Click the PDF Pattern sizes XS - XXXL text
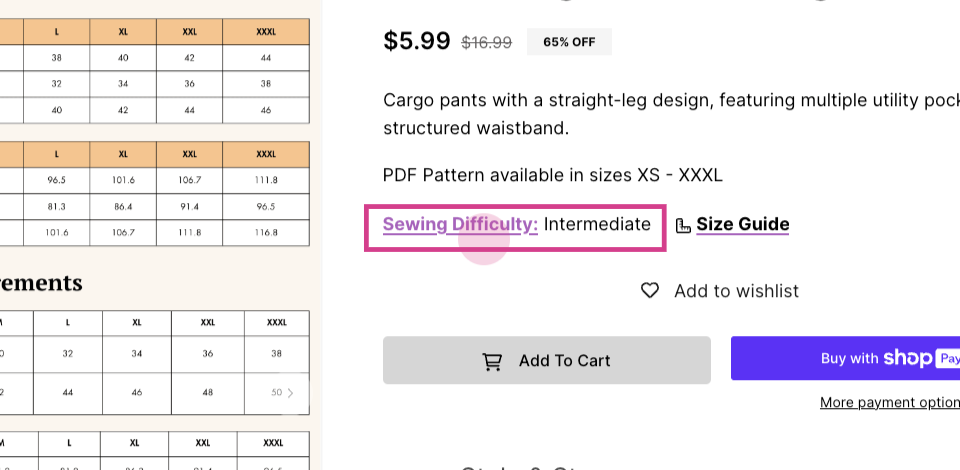The width and height of the screenshot is (960, 470). click(553, 175)
